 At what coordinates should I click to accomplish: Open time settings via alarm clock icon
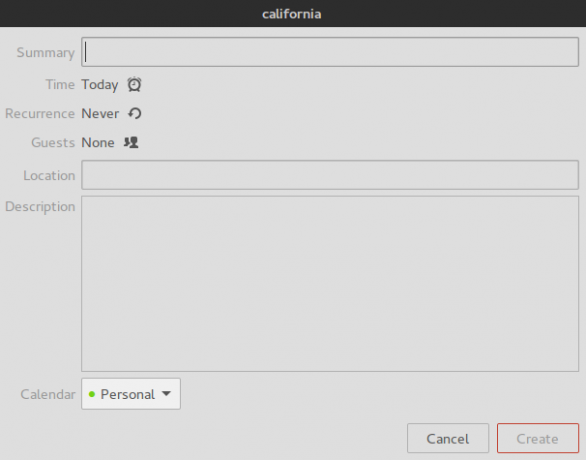134,84
